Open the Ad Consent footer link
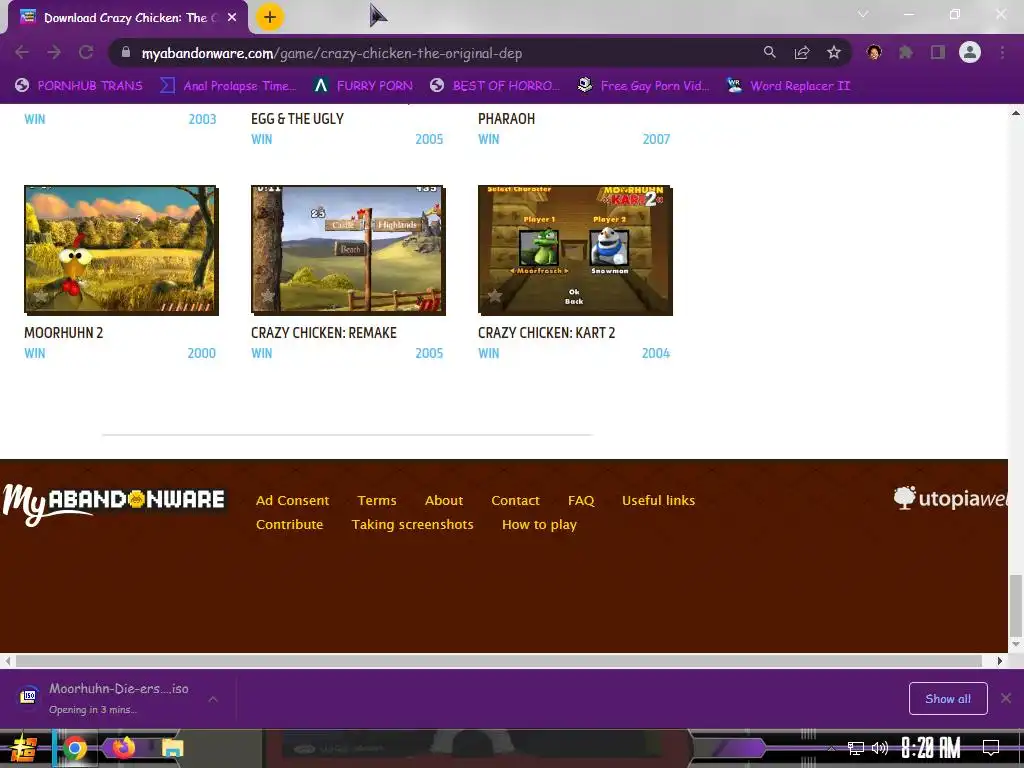The width and height of the screenshot is (1024, 768). [293, 500]
